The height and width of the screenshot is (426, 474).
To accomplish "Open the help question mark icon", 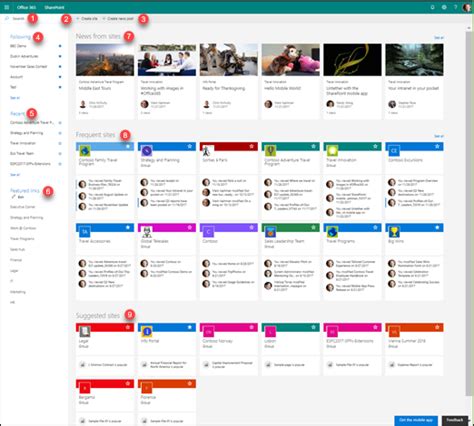I will [455, 7].
